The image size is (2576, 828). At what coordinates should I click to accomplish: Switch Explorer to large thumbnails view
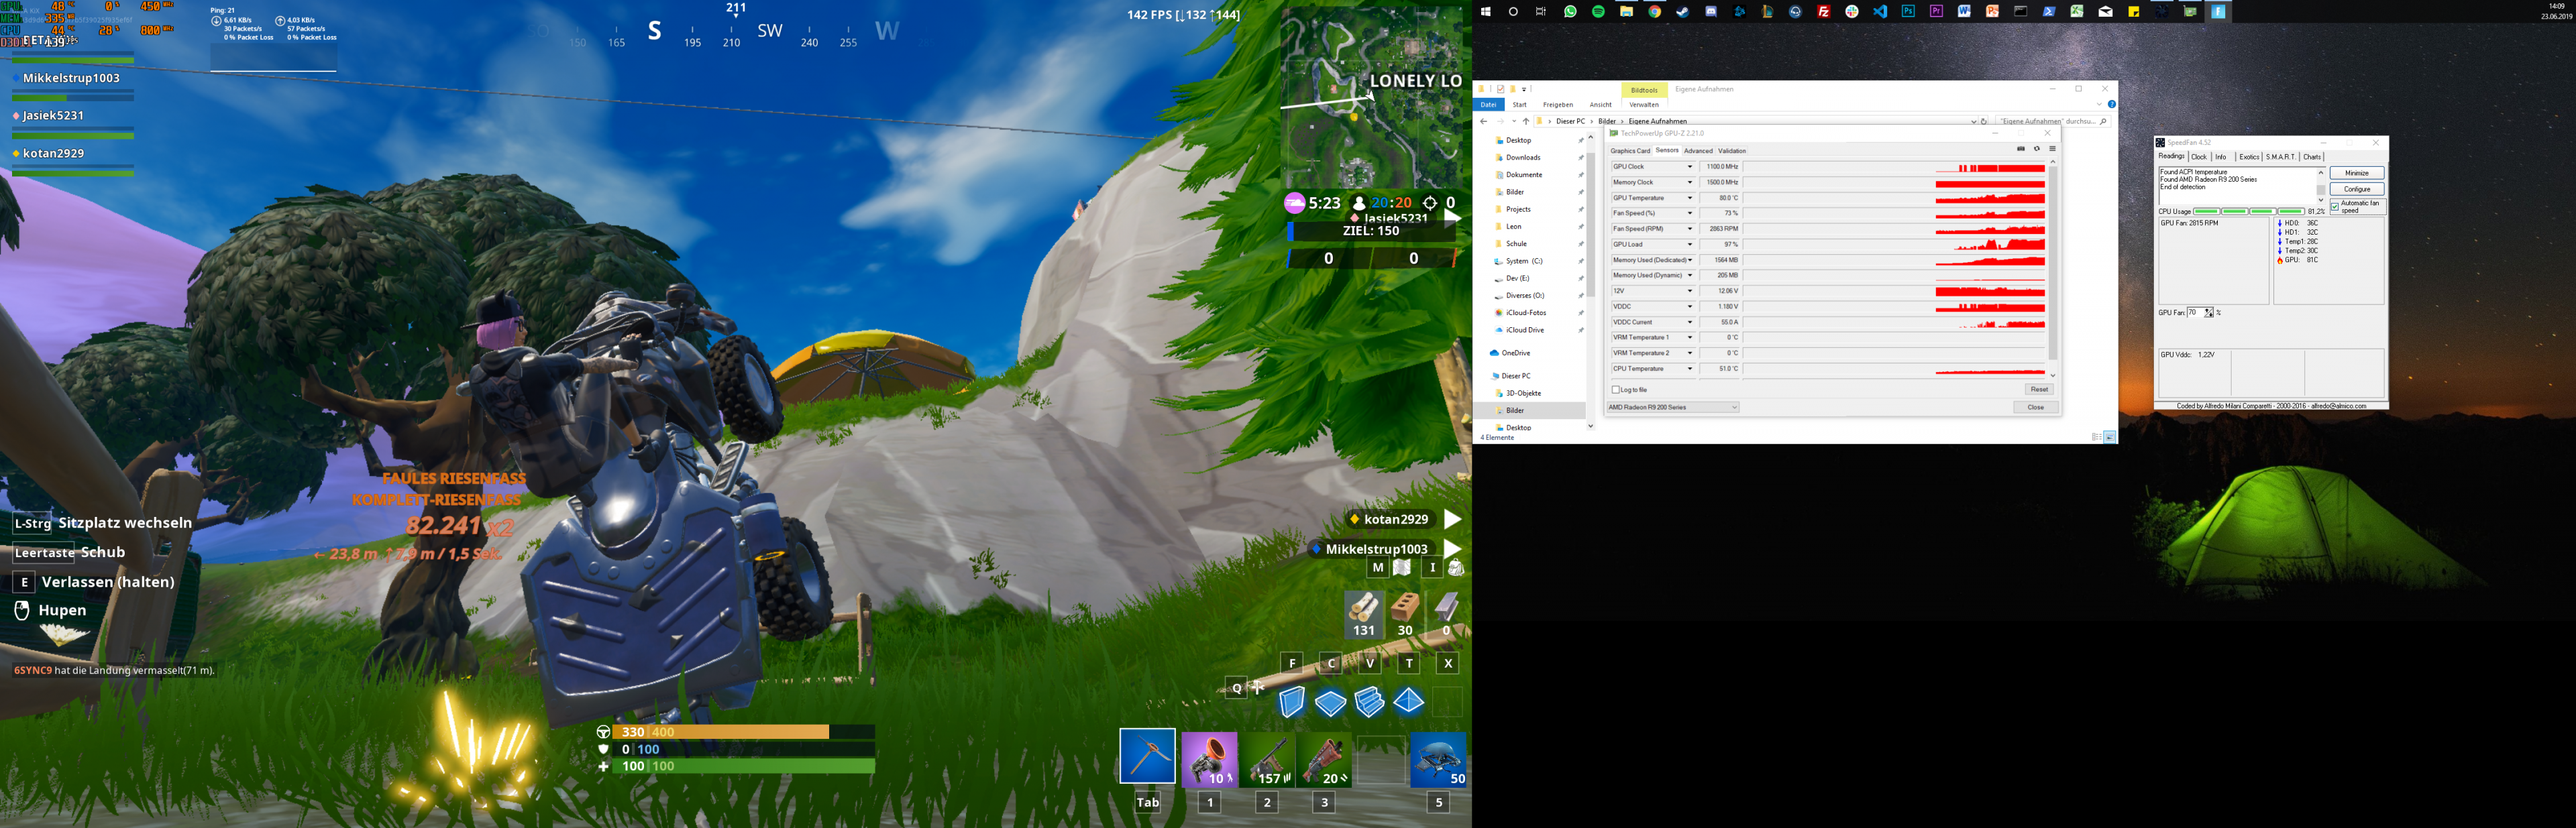click(2109, 437)
